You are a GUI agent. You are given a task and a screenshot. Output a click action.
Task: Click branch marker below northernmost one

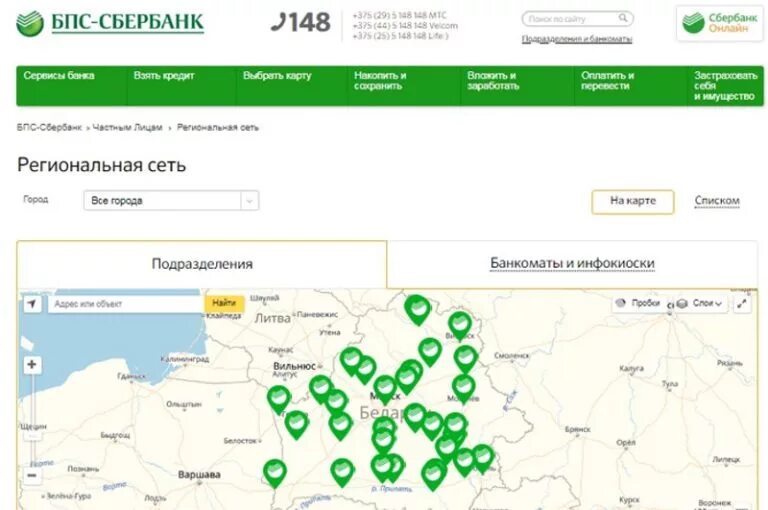point(430,352)
